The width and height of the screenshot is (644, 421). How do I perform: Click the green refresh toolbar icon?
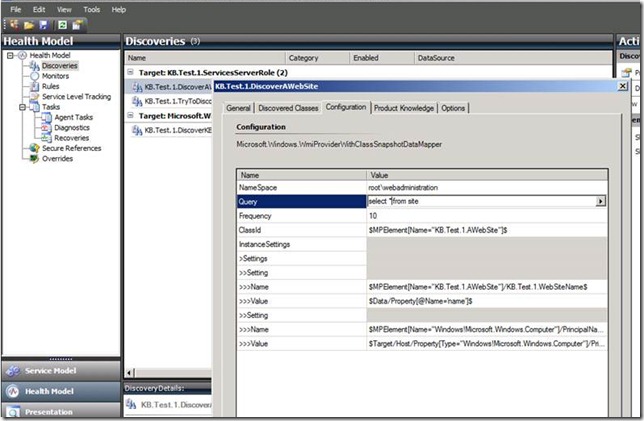tap(62, 25)
